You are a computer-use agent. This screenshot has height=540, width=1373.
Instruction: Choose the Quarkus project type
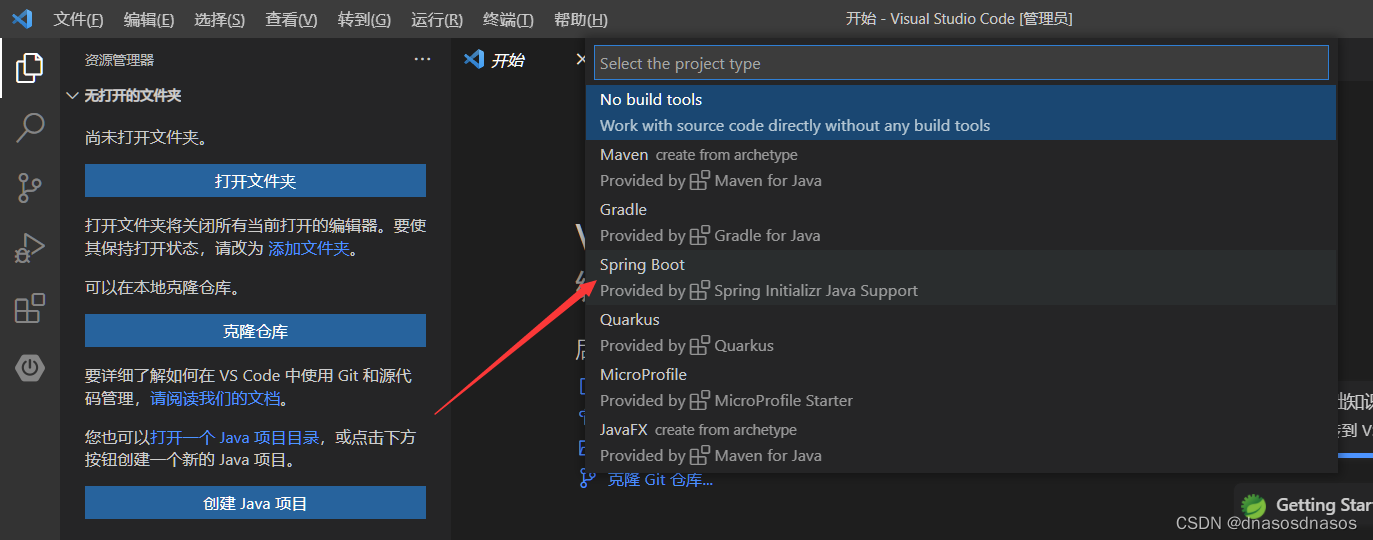(x=961, y=332)
